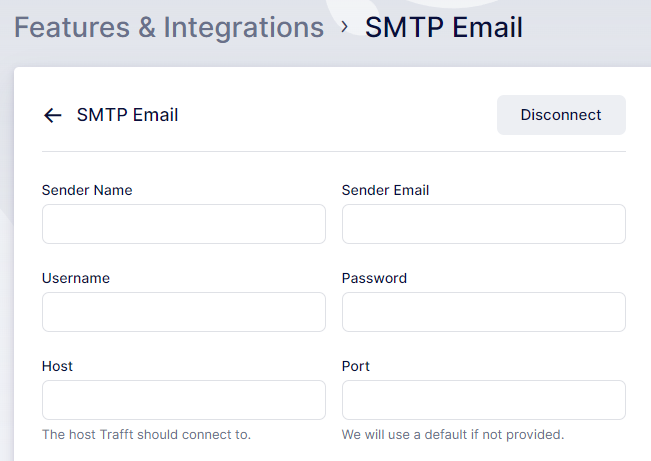The image size is (651, 461).
Task: Click the Port field label
Action: [356, 366]
